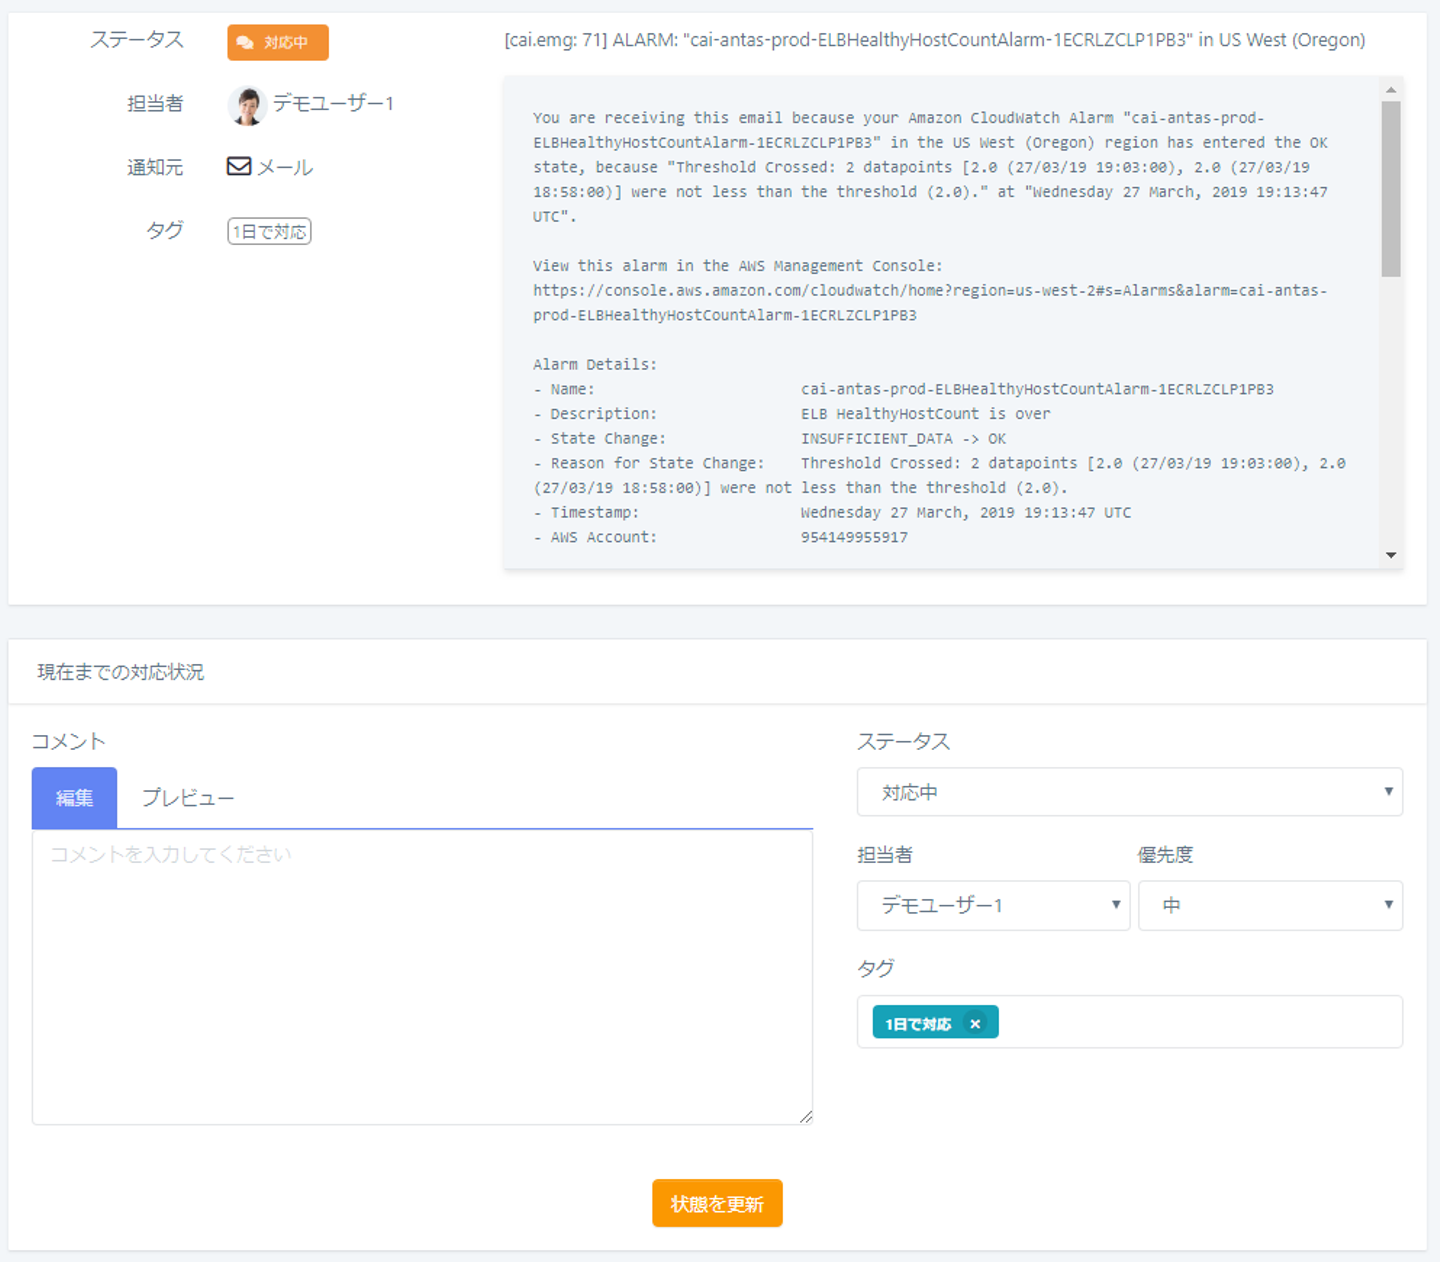The height and width of the screenshot is (1262, 1440).
Task: Remove the 1日で対応 tag with its x
Action: click(x=975, y=1023)
